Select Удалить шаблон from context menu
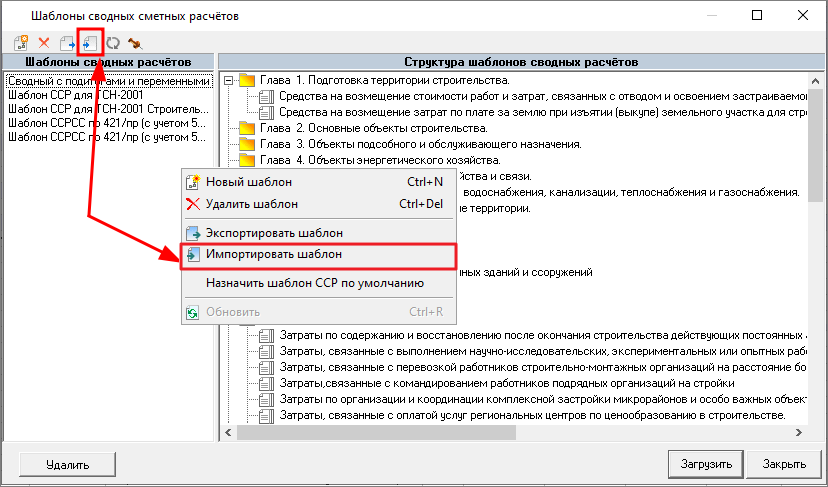828x487 pixels. (251, 204)
